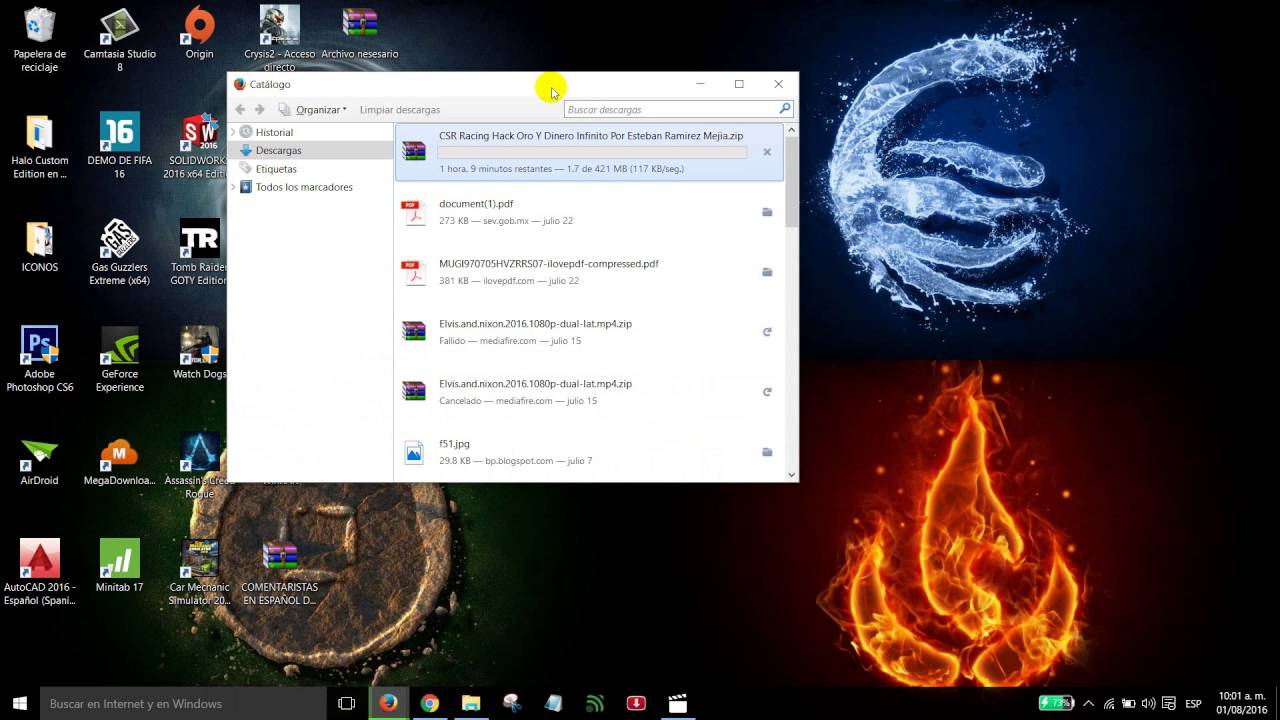Open Car Mechanic Simulator desktop shortcut

click(199, 573)
